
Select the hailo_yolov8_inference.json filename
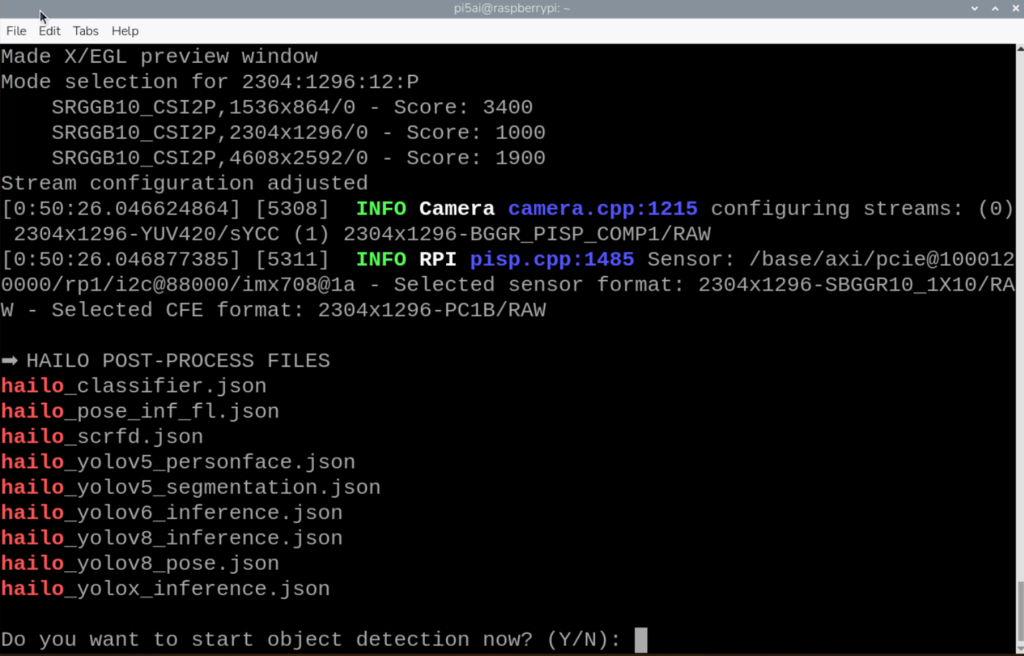pos(171,537)
